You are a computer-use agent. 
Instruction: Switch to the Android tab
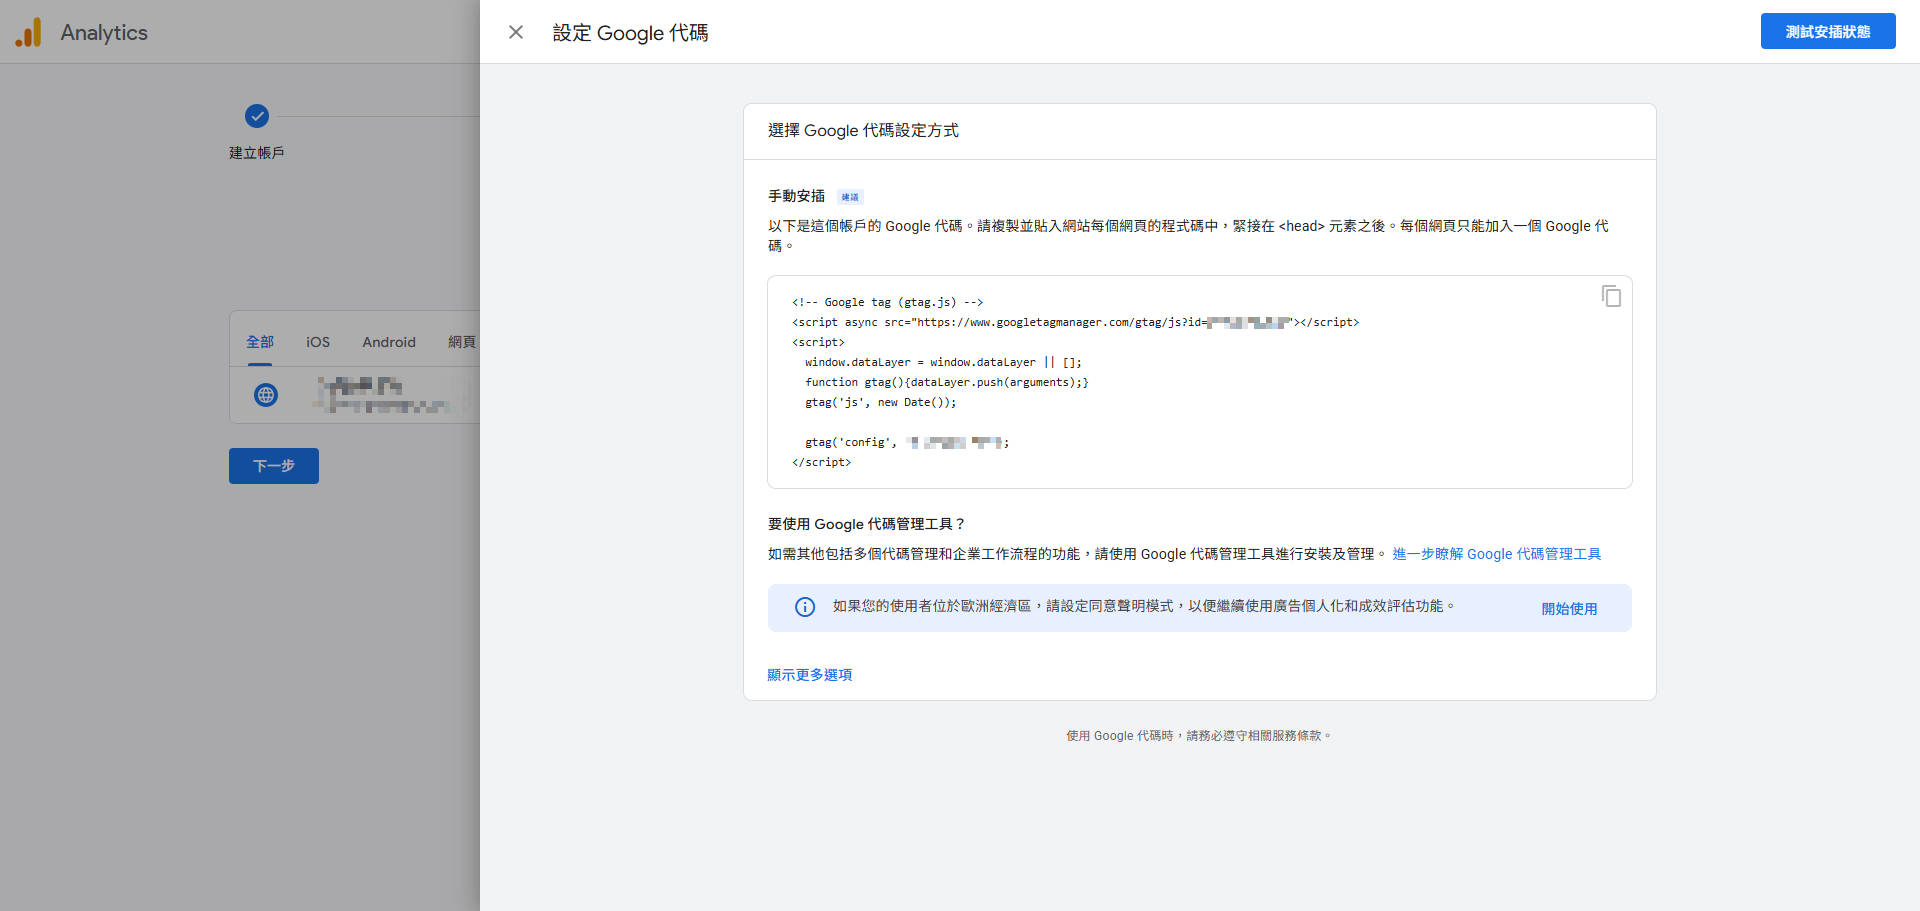[x=388, y=341]
